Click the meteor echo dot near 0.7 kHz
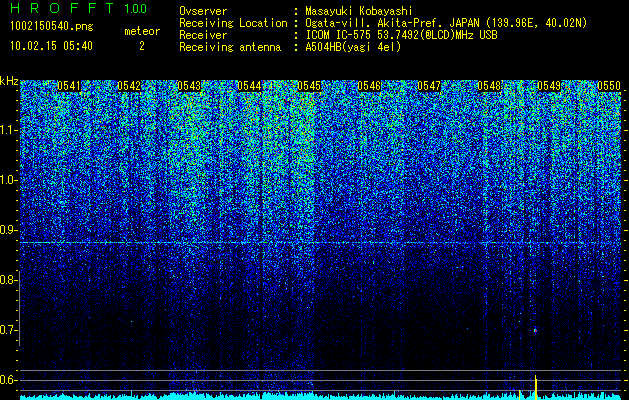629x400 pixels. point(535,331)
